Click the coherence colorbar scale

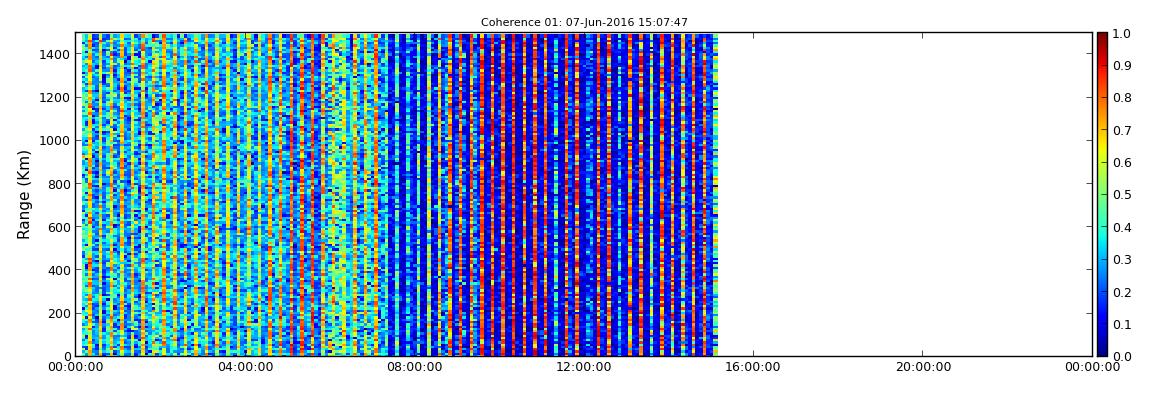click(1103, 194)
